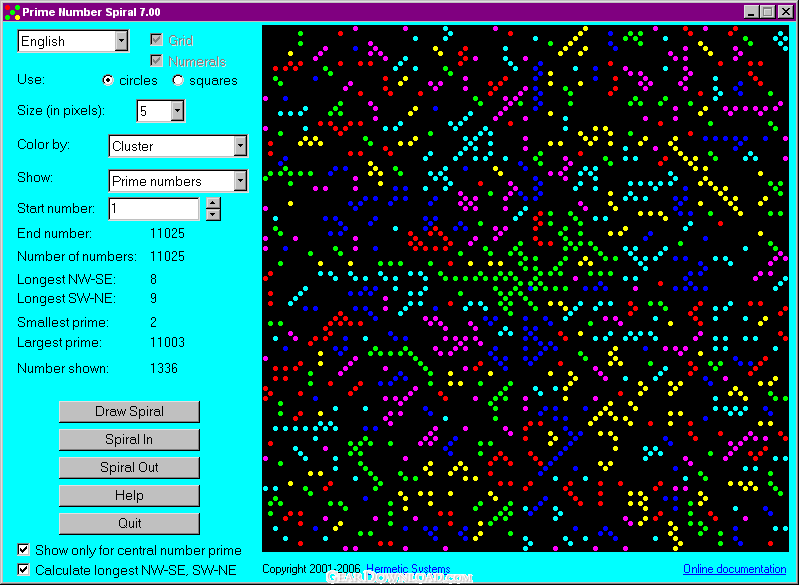
Task: Click the Smallest prime value 2
Action: [x=153, y=323]
